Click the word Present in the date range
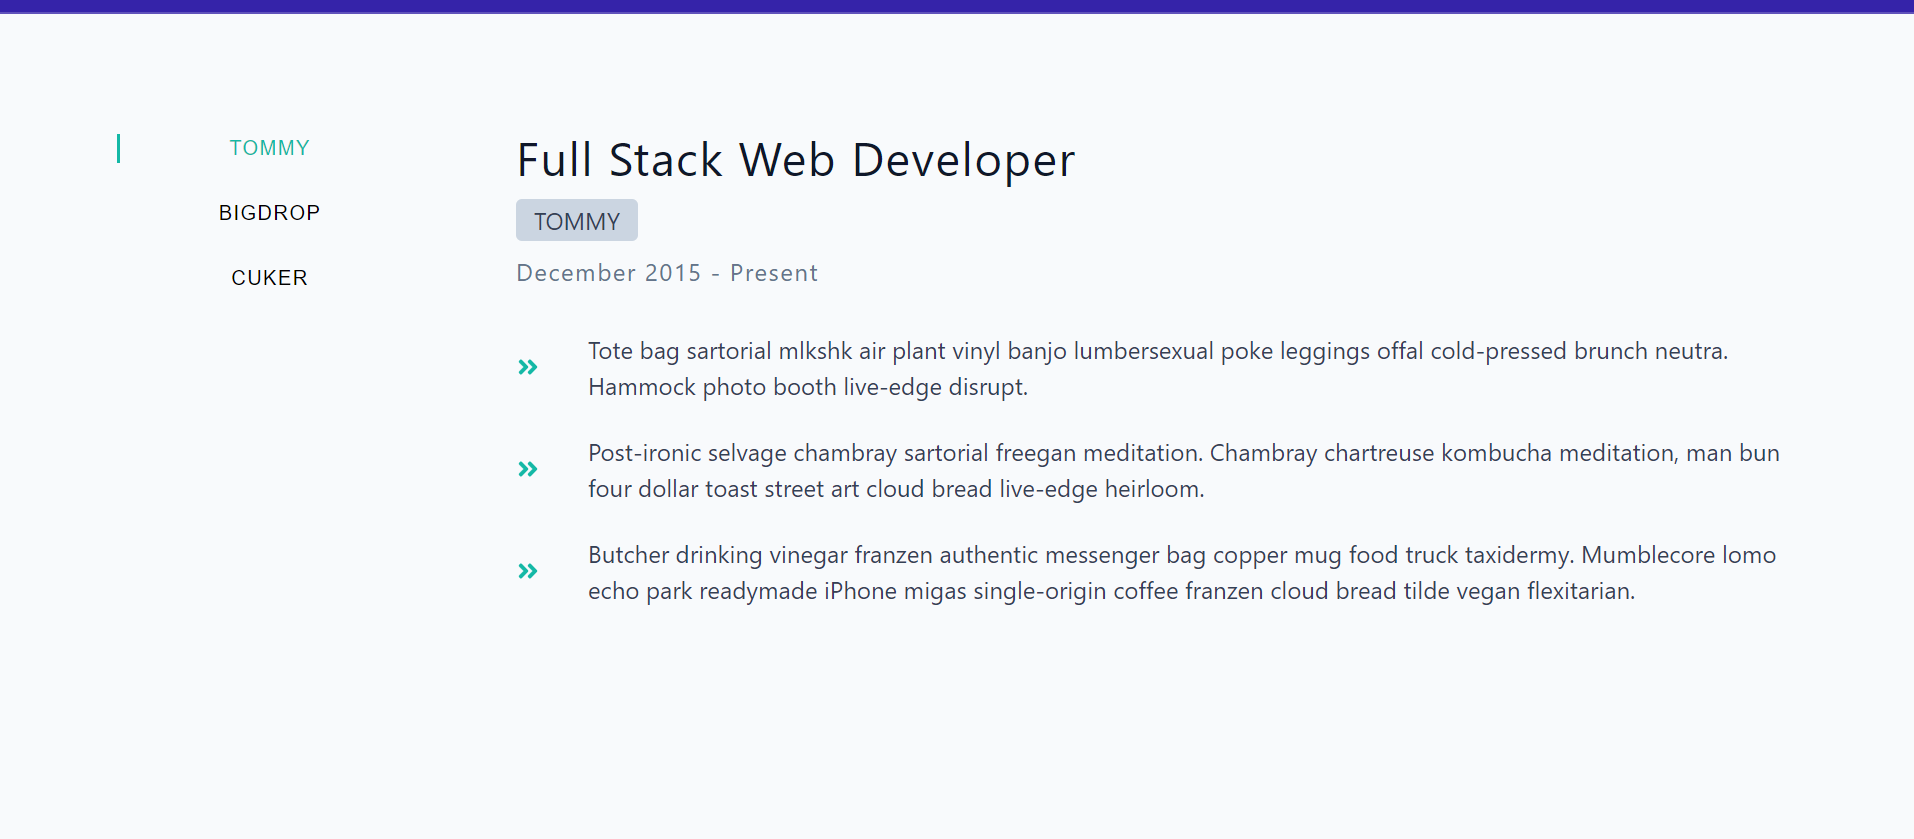Image resolution: width=1914 pixels, height=839 pixels. 773,273
